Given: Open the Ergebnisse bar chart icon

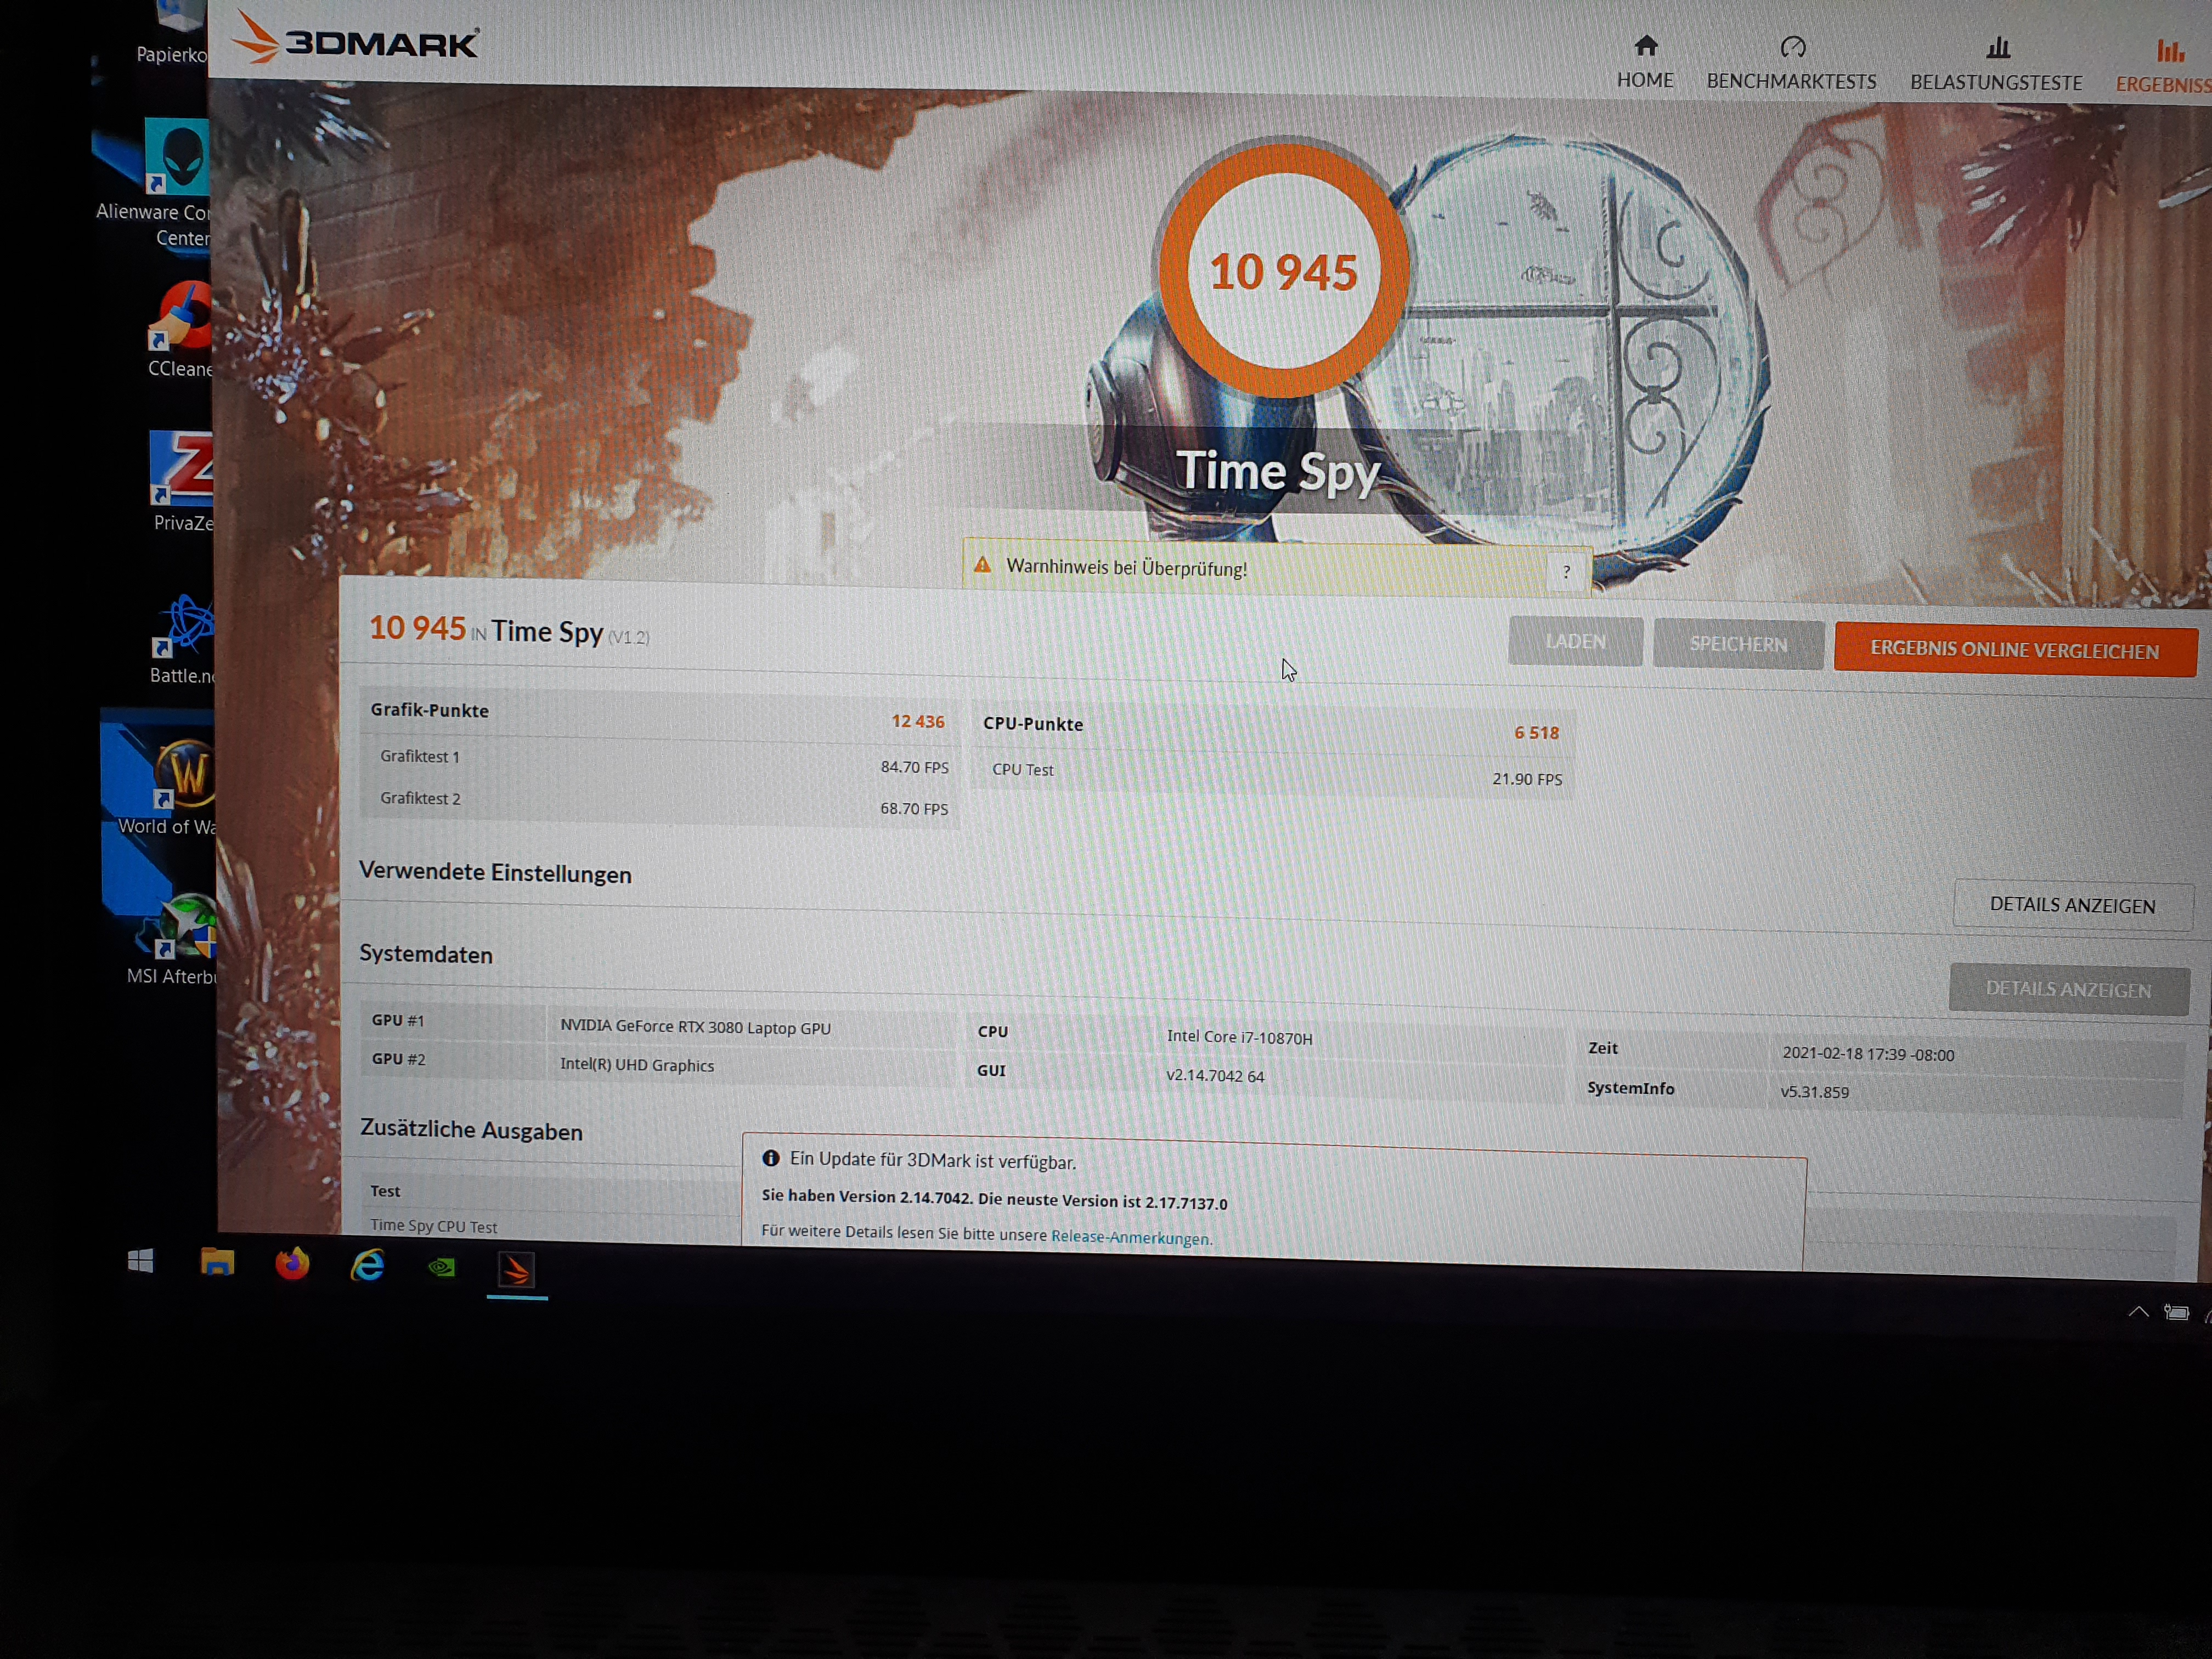Looking at the screenshot, I should (x=2169, y=50).
